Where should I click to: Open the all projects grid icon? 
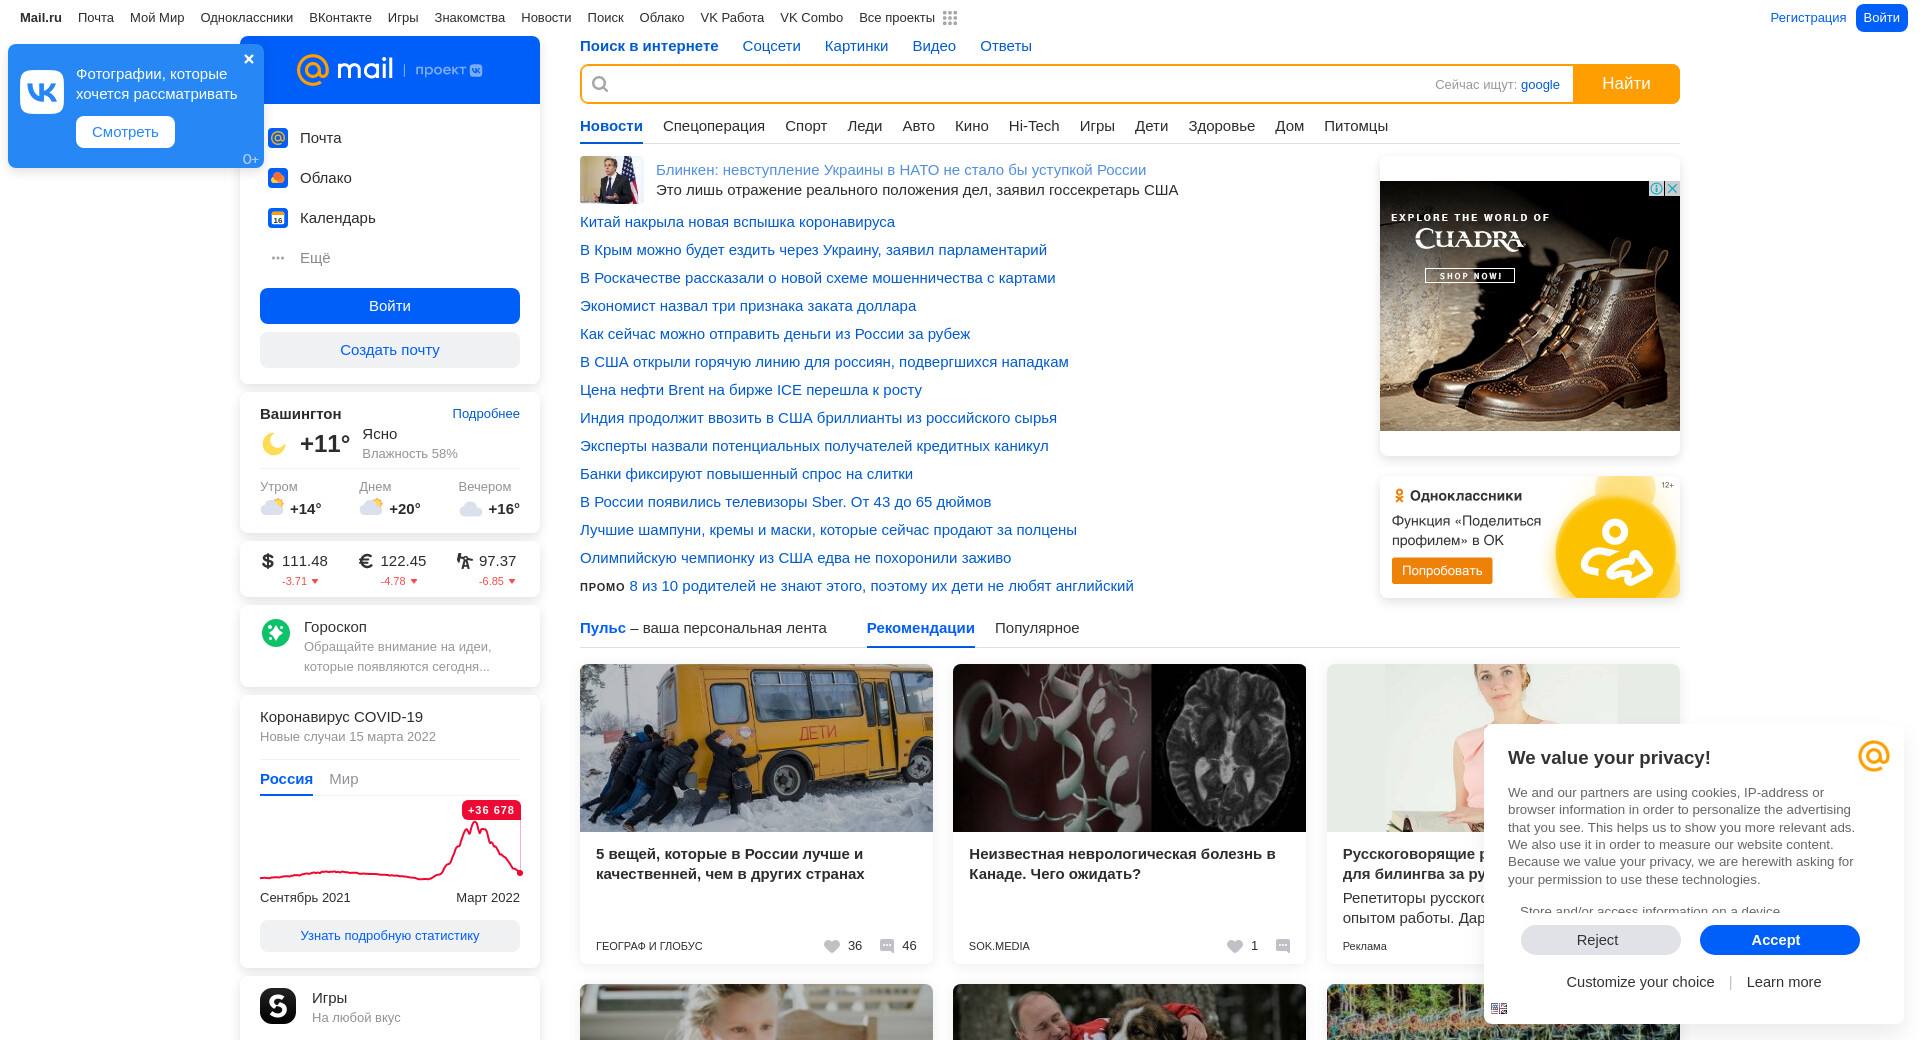(x=949, y=18)
